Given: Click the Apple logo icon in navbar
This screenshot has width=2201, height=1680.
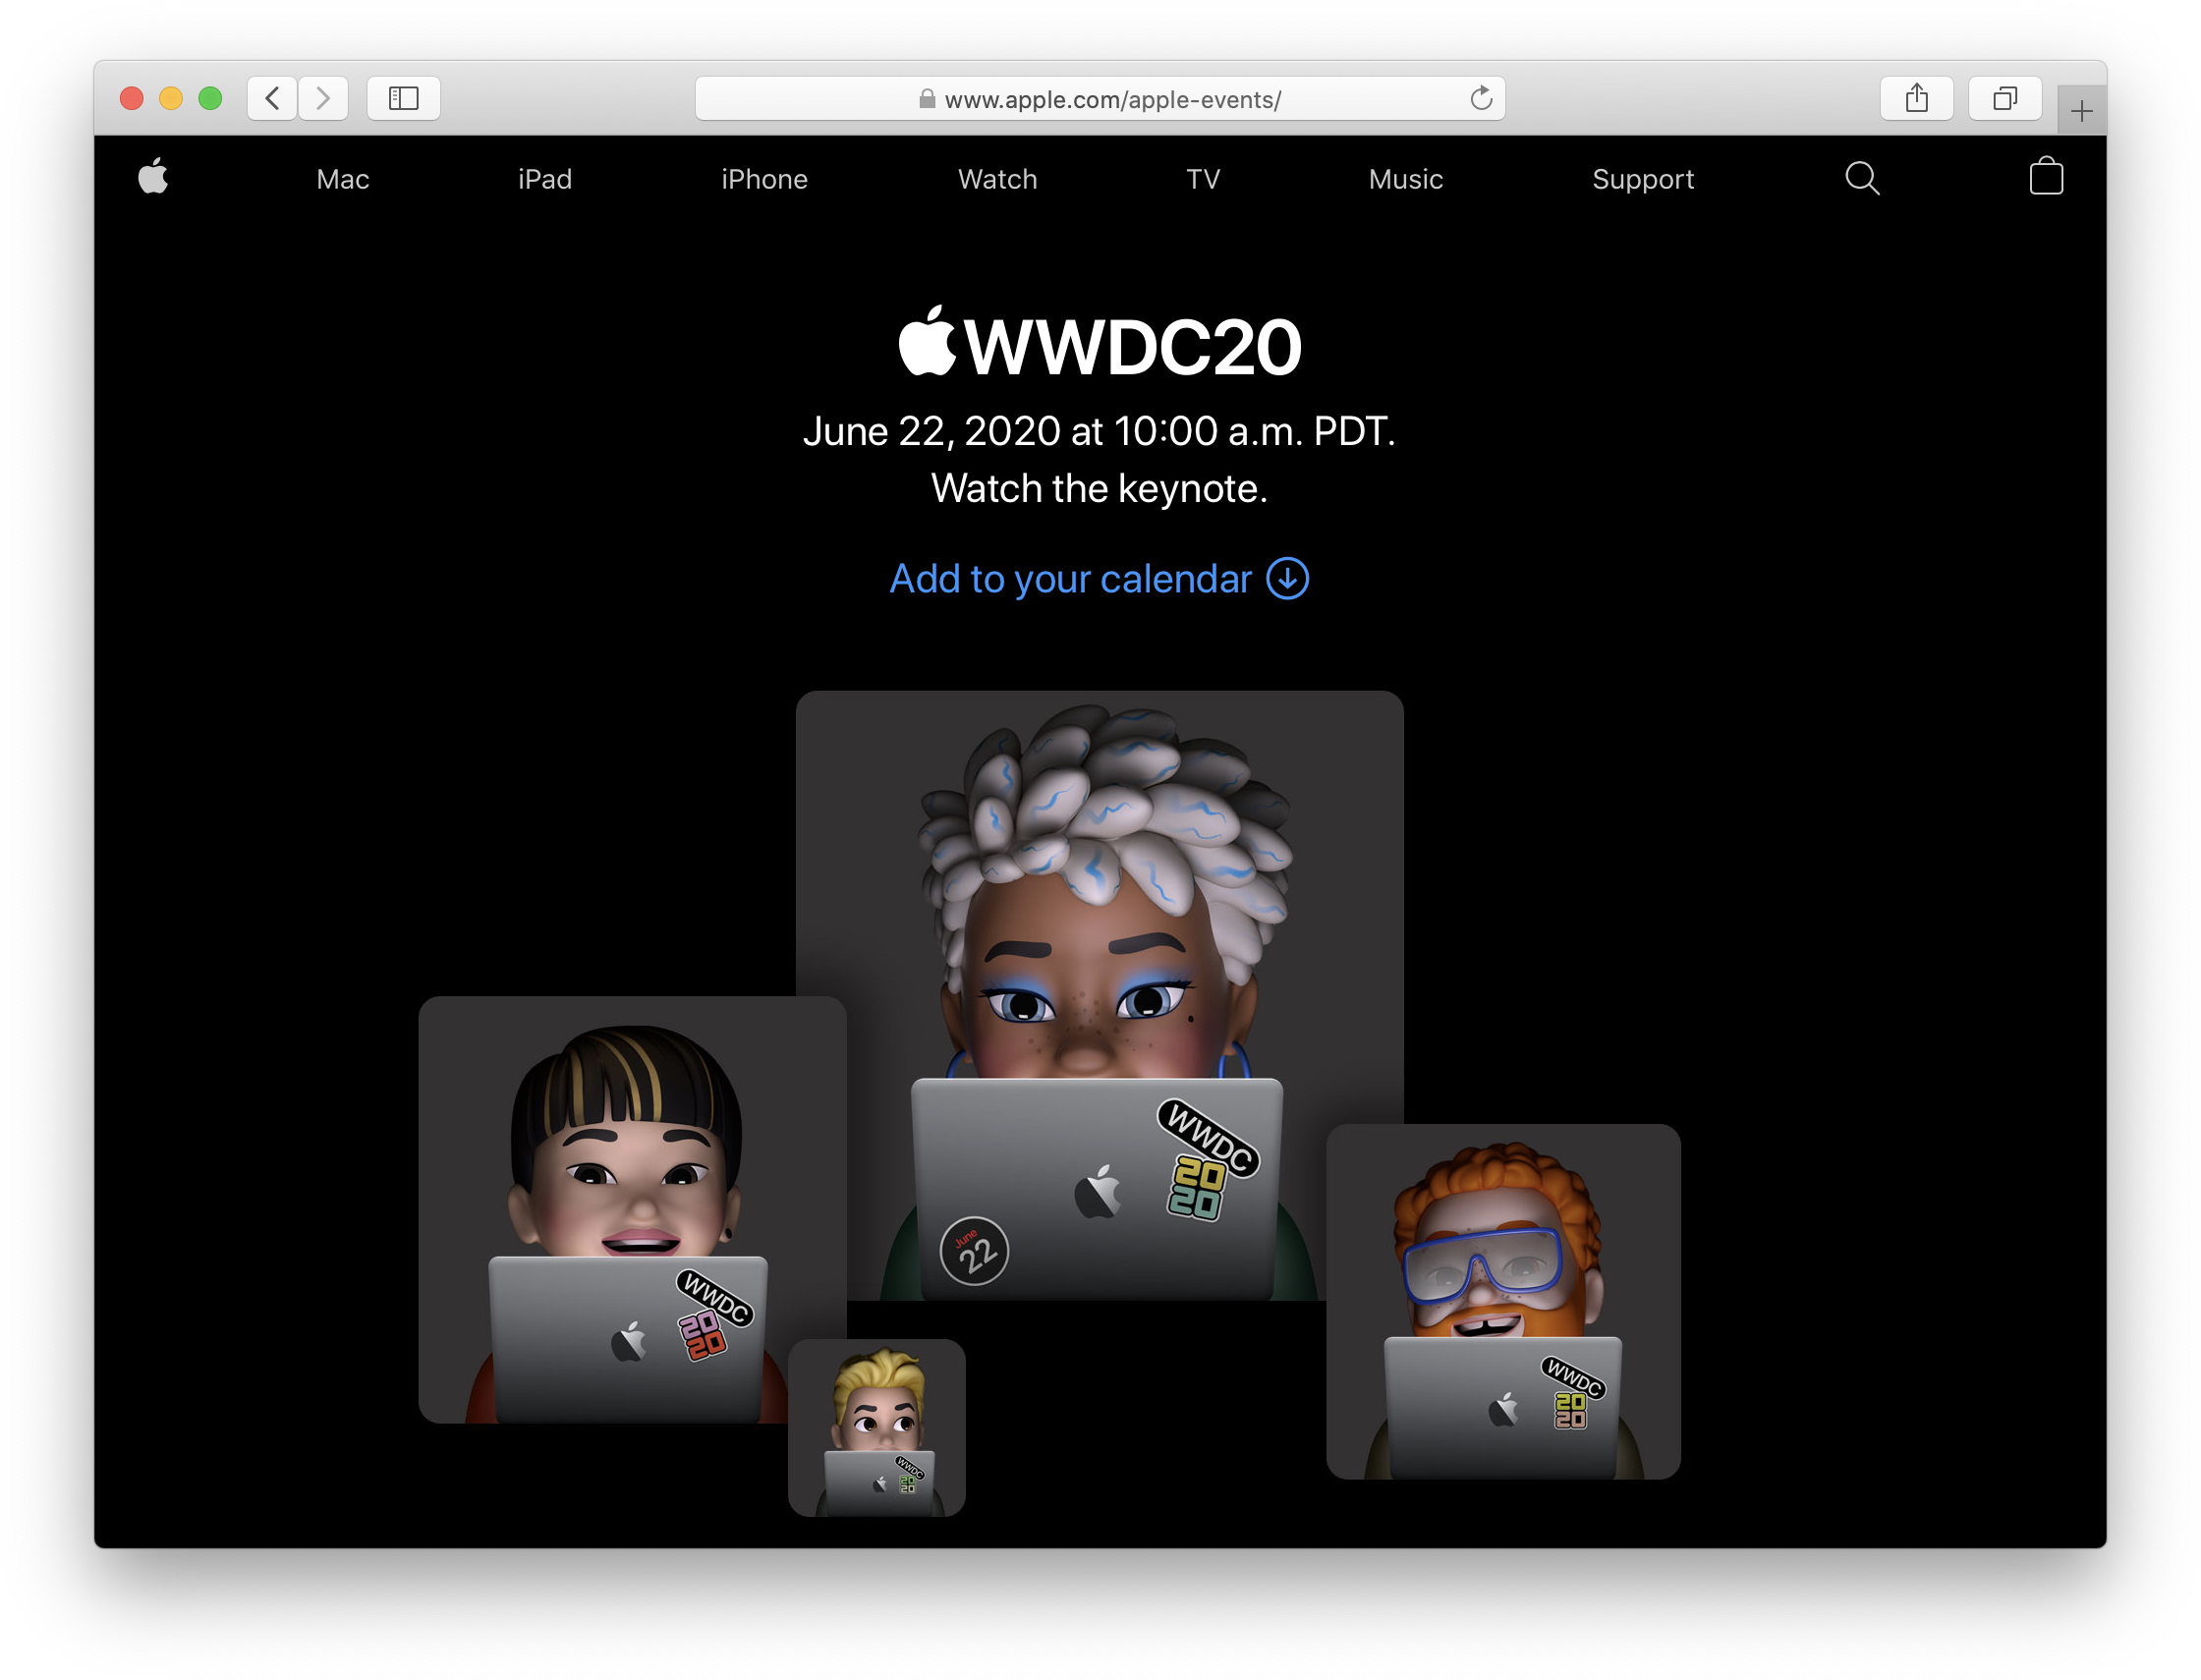Looking at the screenshot, I should point(155,178).
